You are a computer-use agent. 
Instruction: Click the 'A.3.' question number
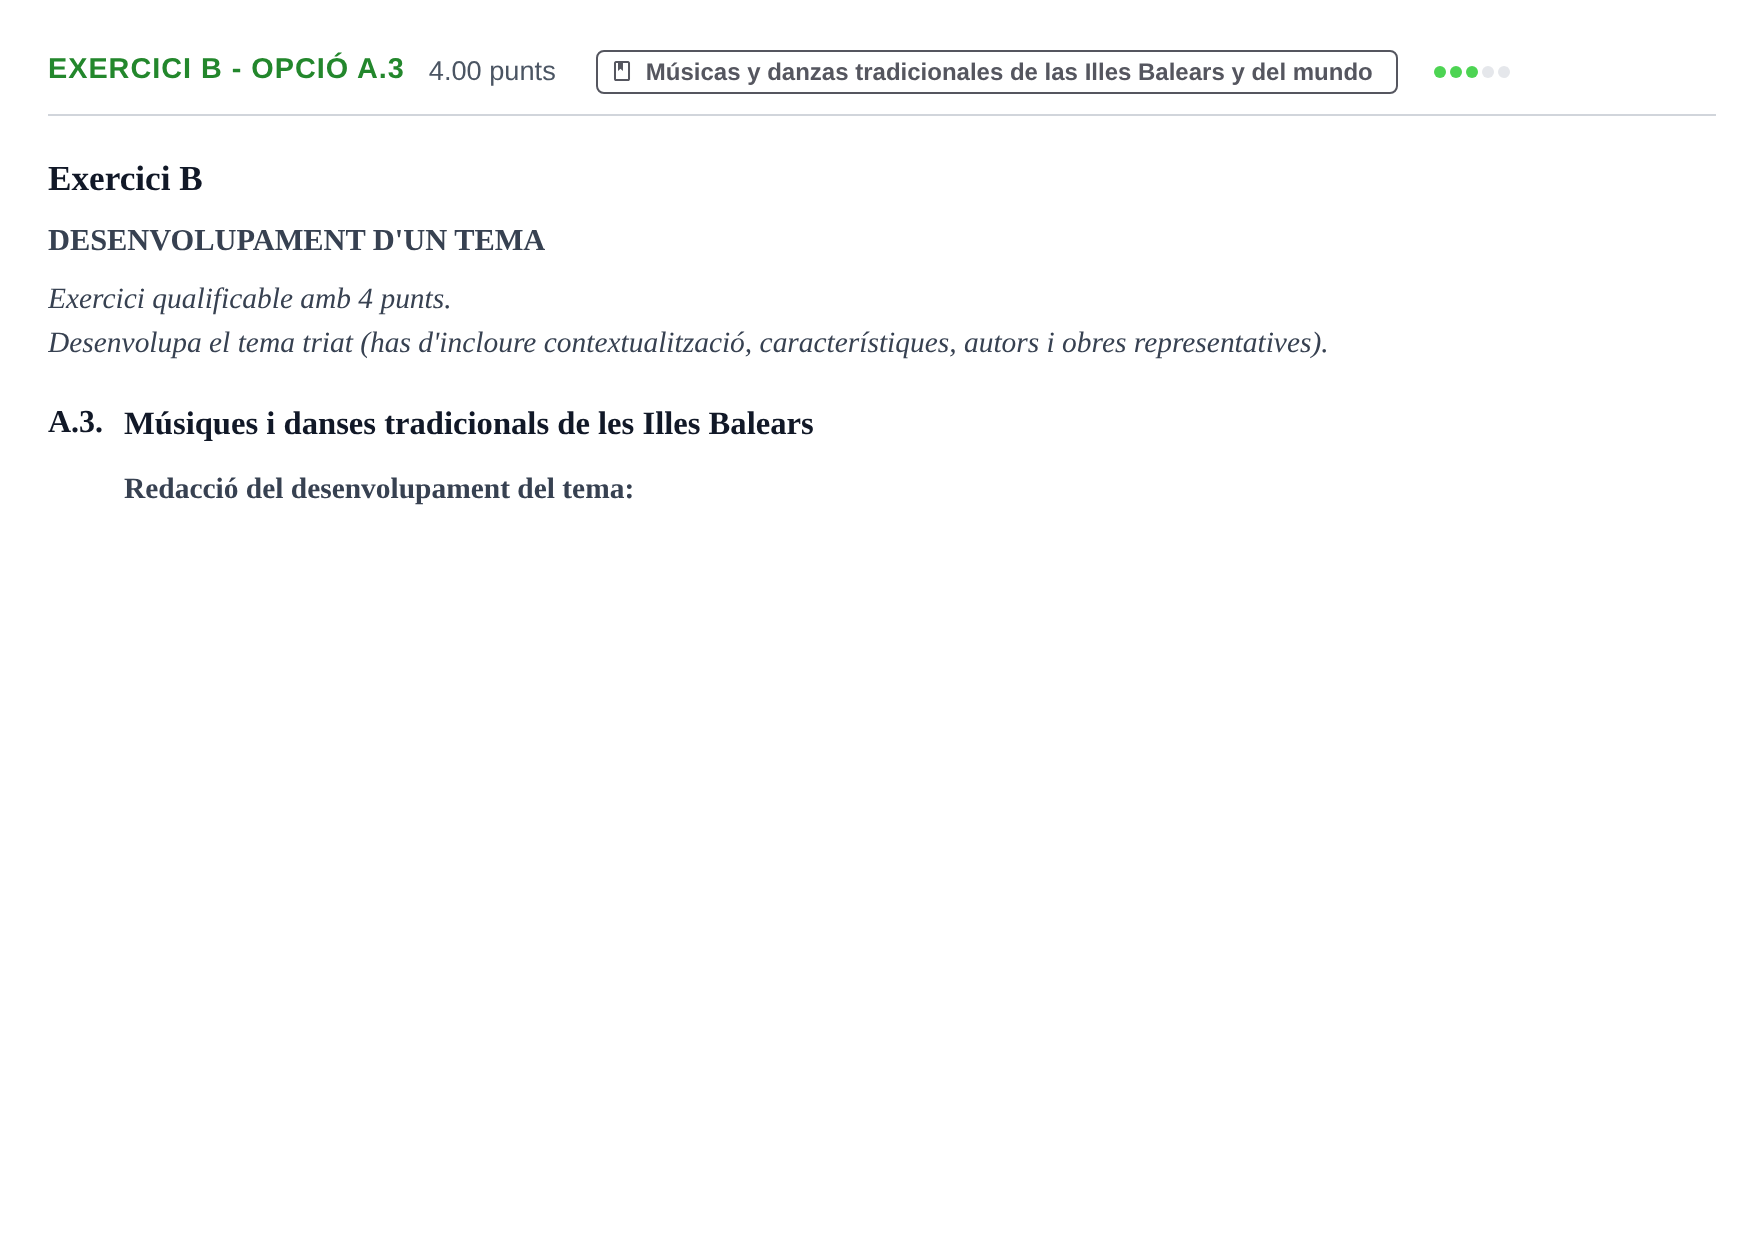[75, 422]
